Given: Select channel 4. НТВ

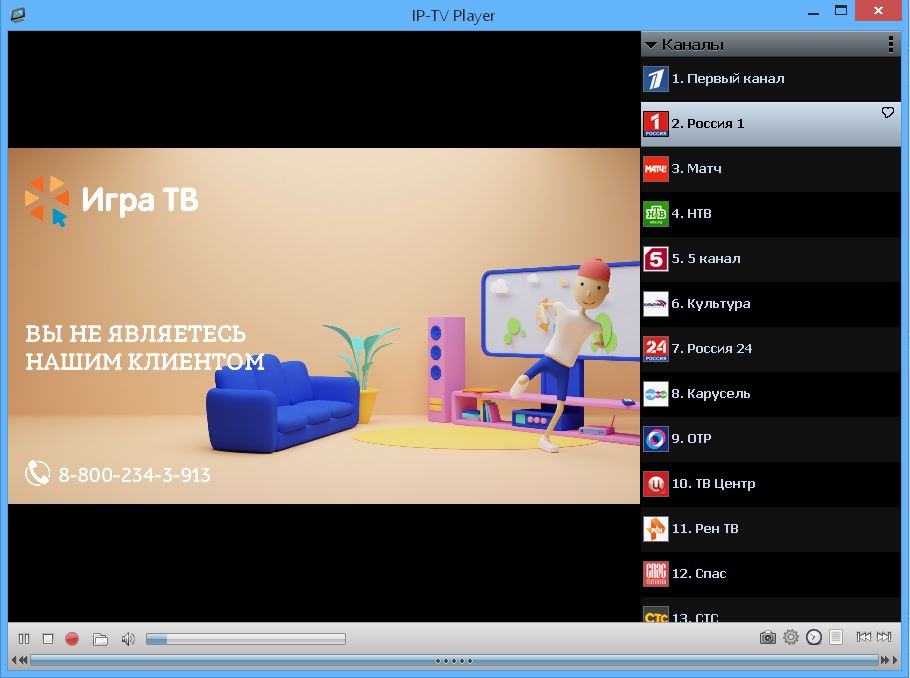Looking at the screenshot, I should pyautogui.click(x=771, y=214).
